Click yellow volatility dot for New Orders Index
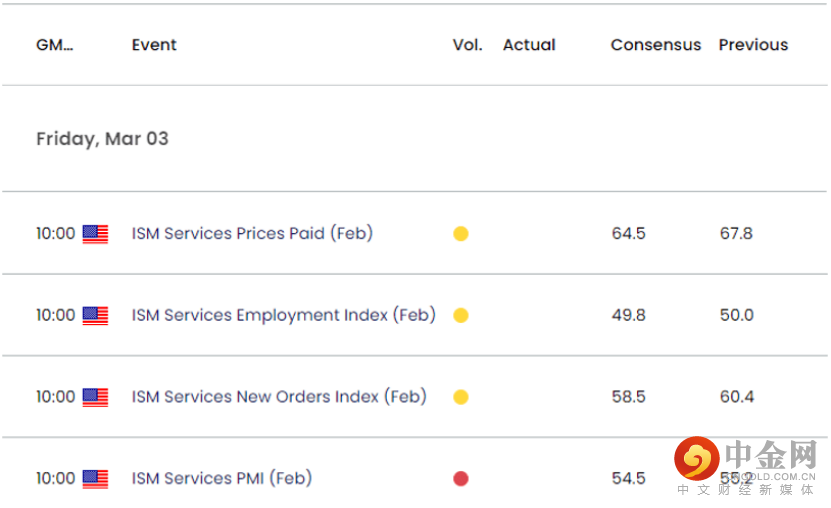The width and height of the screenshot is (831, 508). click(x=461, y=397)
